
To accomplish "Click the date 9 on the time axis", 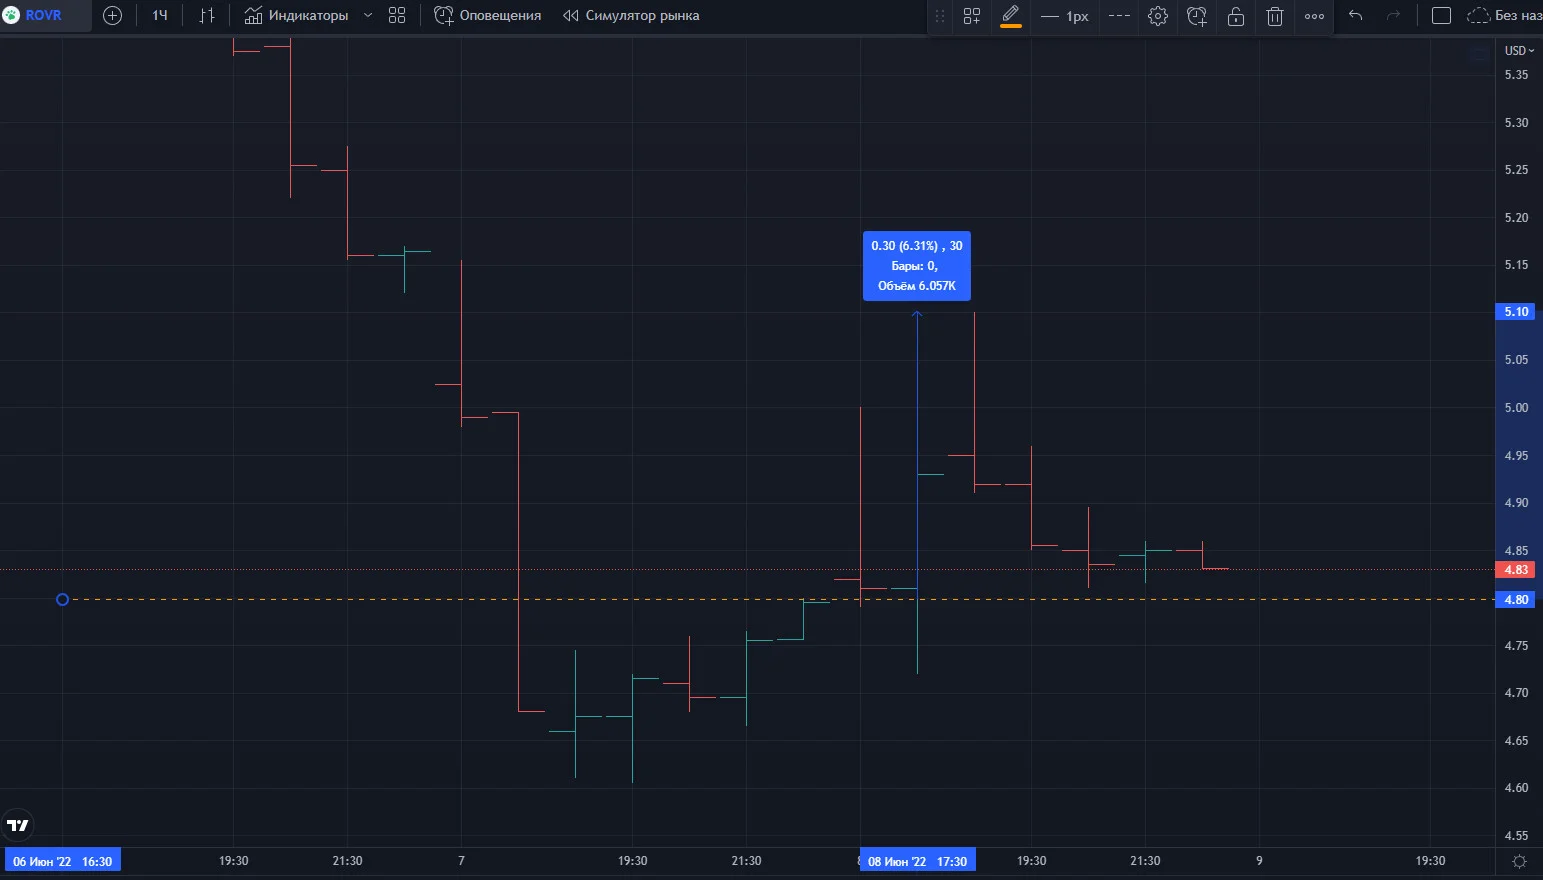I will coord(1259,861).
